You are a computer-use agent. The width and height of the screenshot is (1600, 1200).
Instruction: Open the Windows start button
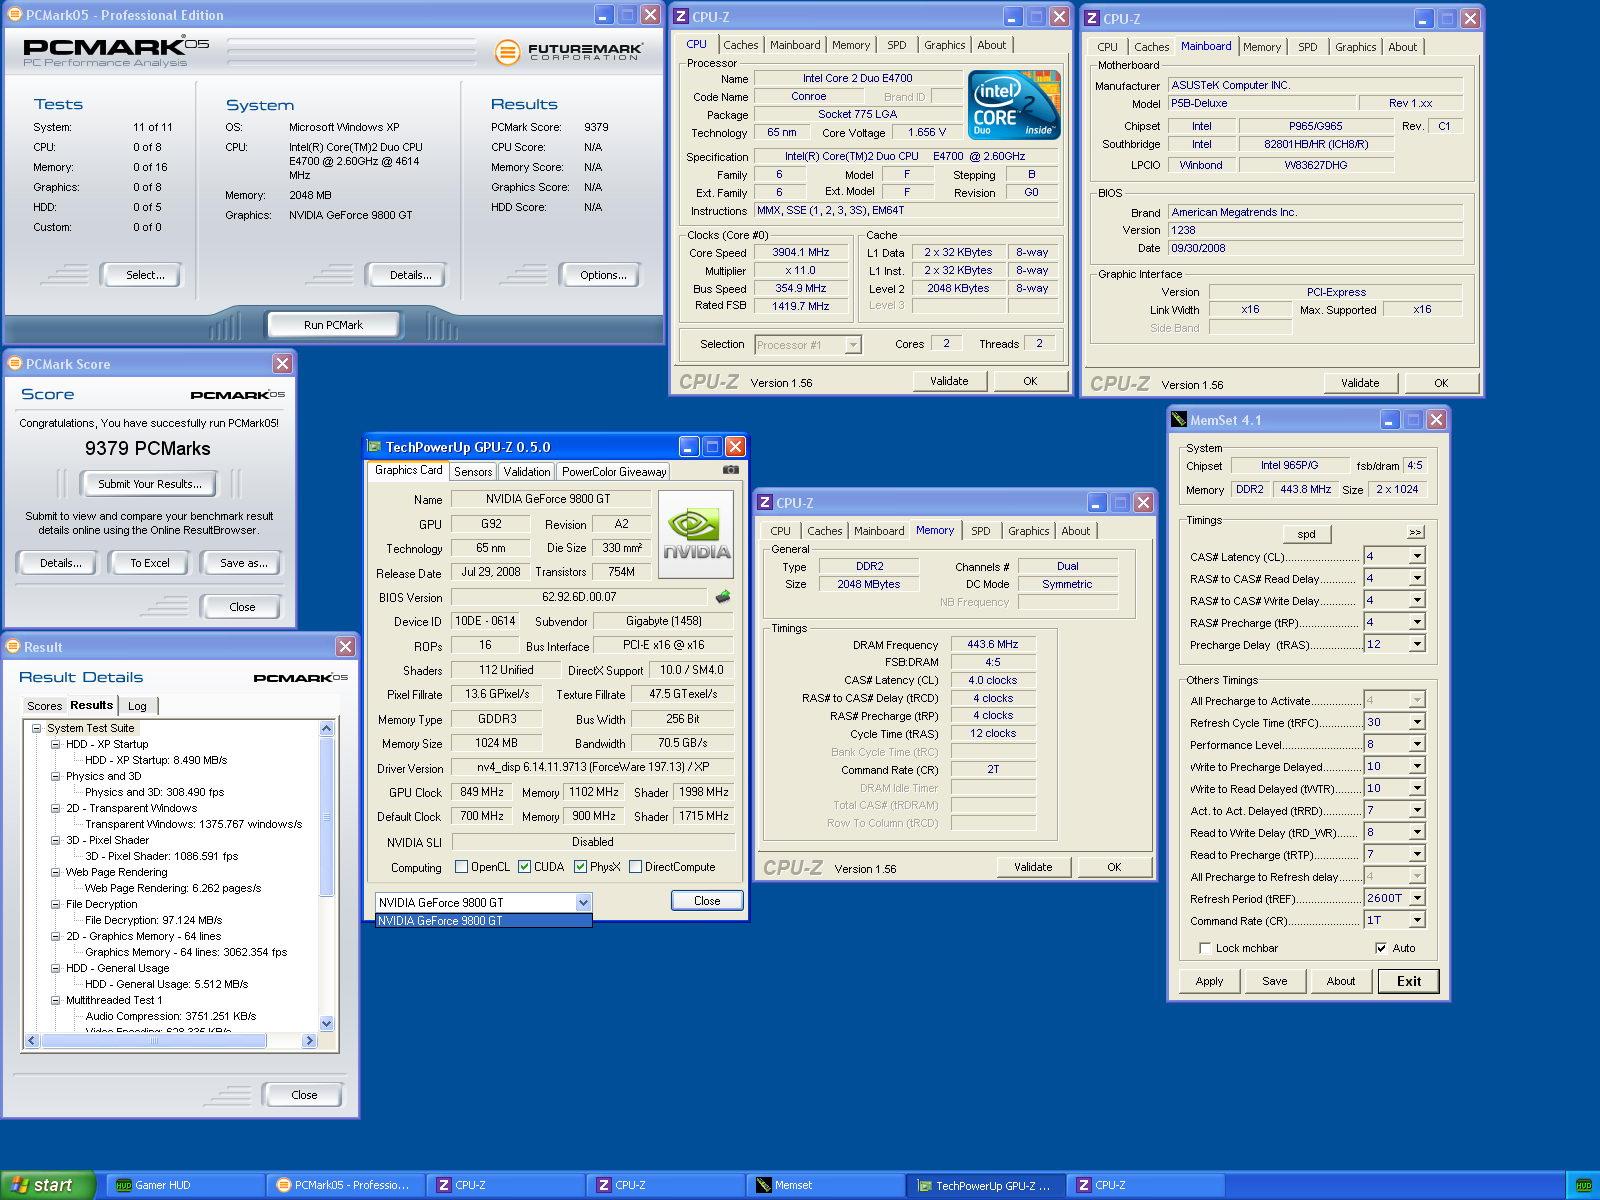click(48, 1185)
